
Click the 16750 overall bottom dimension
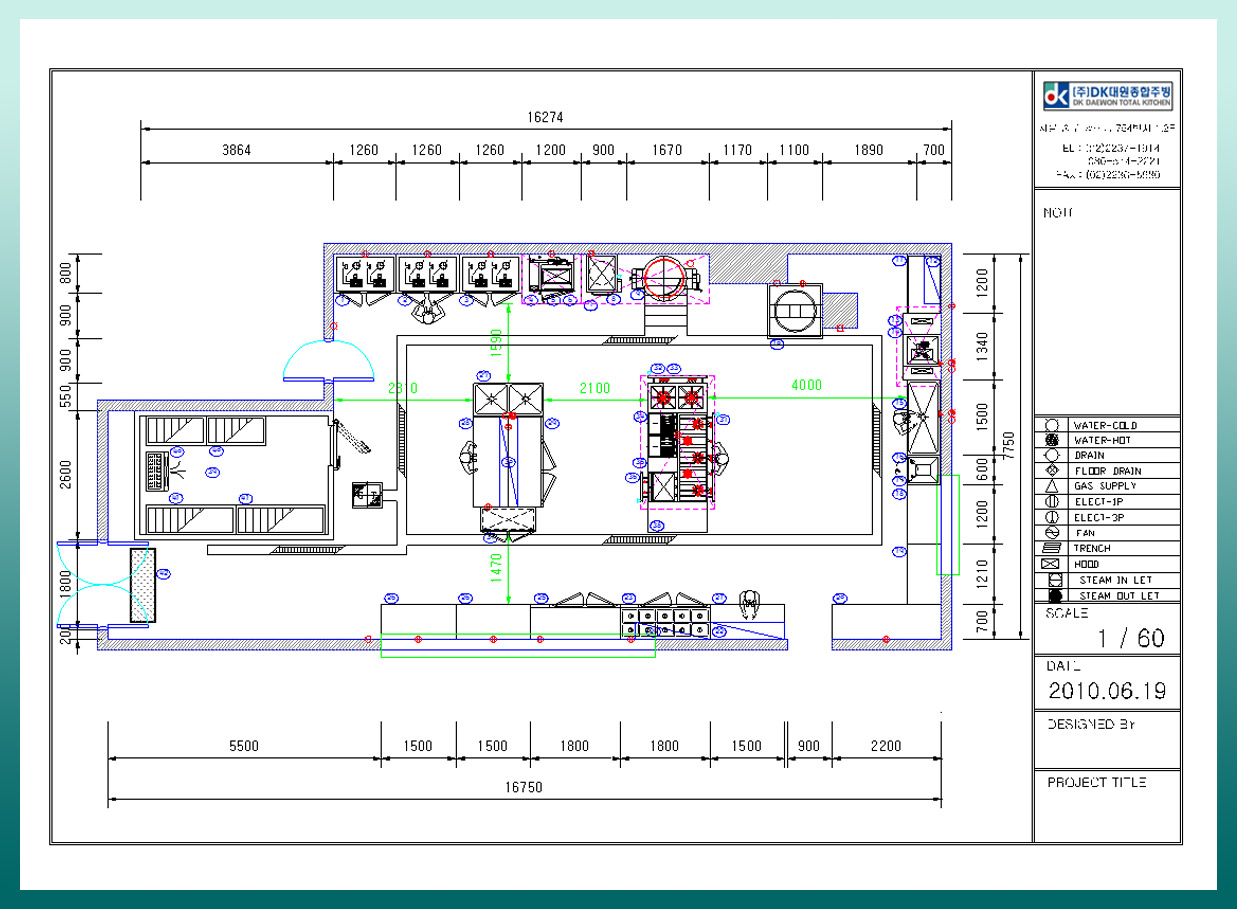[x=523, y=788]
